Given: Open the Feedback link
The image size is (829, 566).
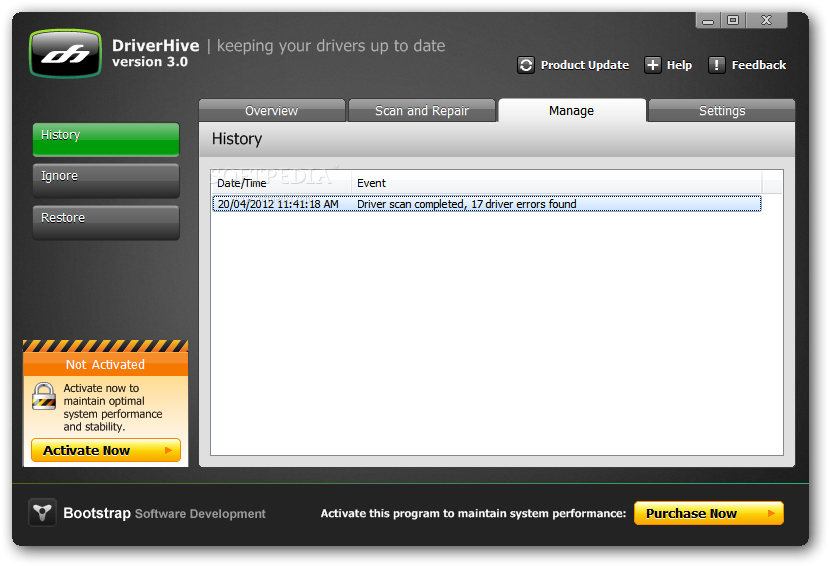Looking at the screenshot, I should point(759,65).
